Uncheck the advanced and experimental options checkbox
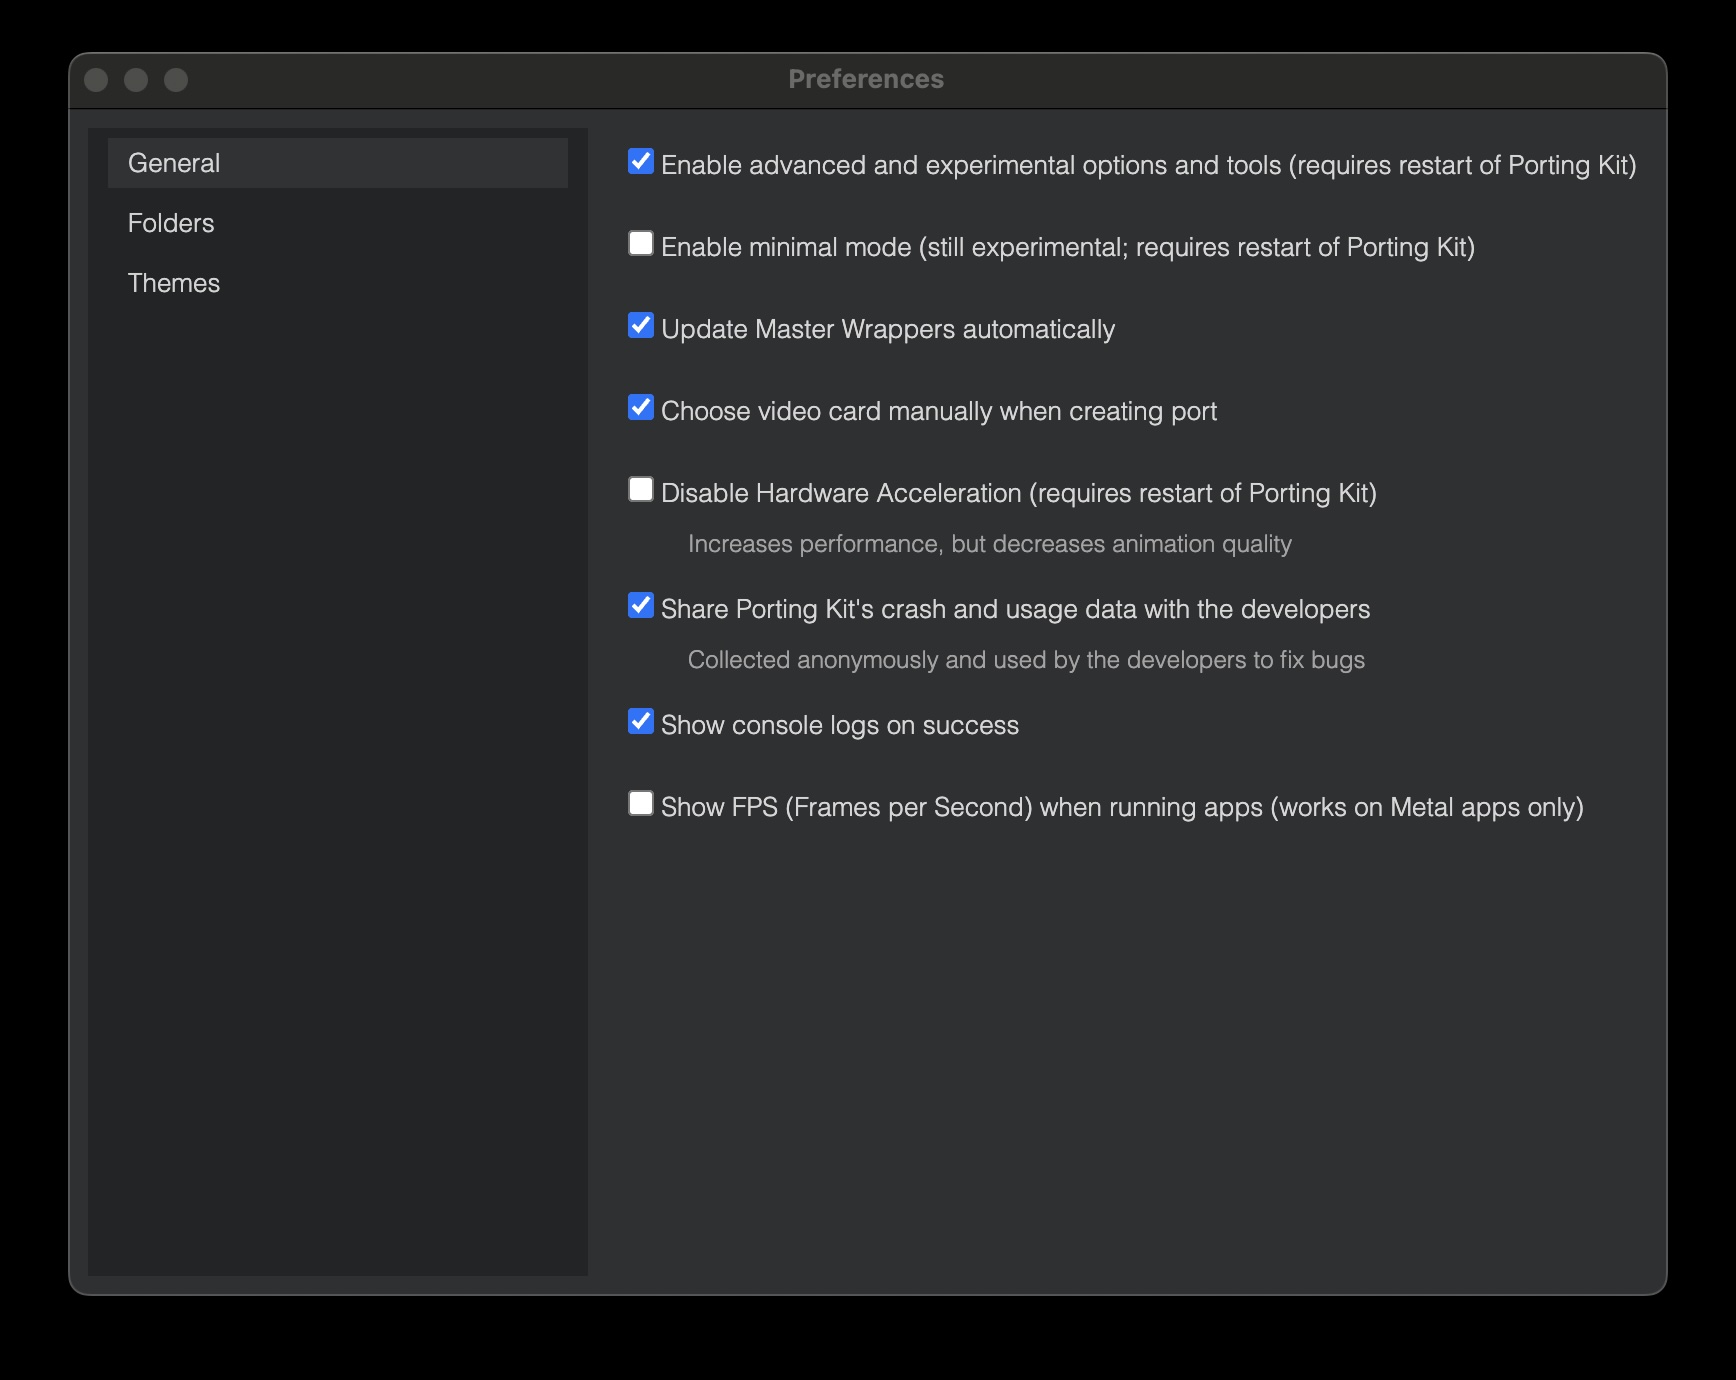Screen dimensions: 1736x1380 coord(641,162)
